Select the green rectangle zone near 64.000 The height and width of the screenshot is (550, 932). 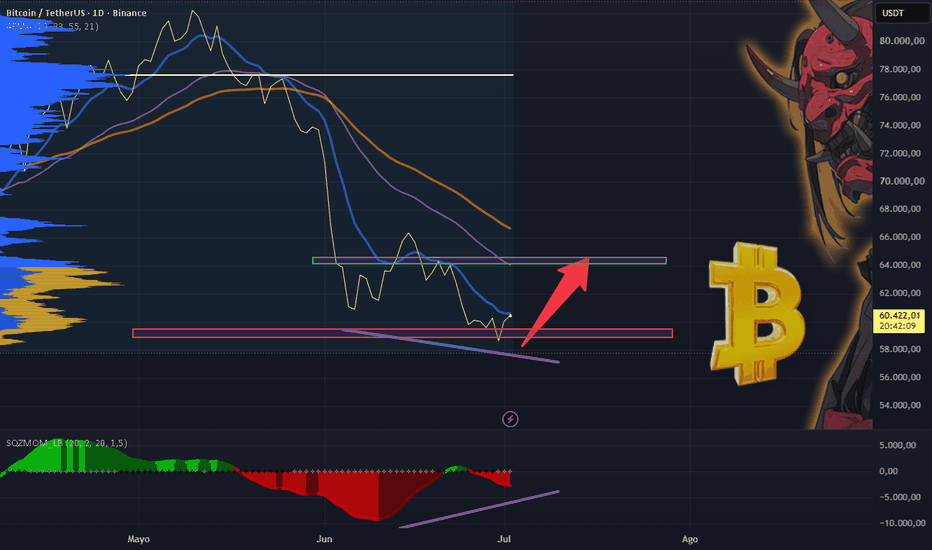point(489,260)
